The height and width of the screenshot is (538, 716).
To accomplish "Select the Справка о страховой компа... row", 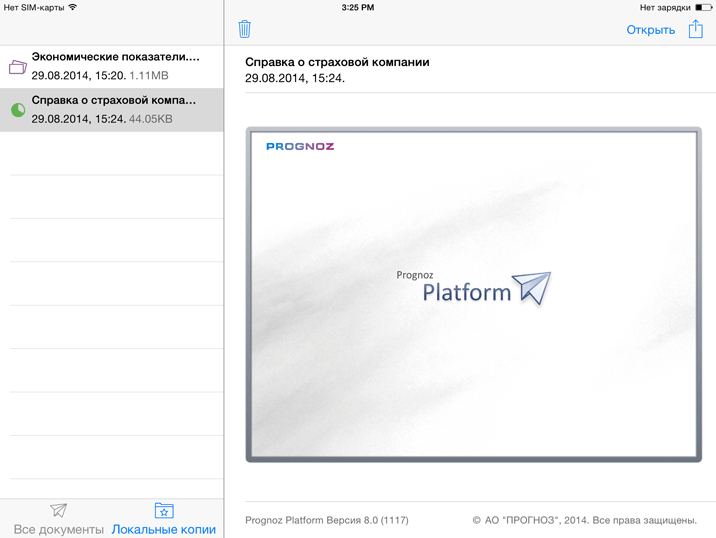I will click(x=112, y=110).
